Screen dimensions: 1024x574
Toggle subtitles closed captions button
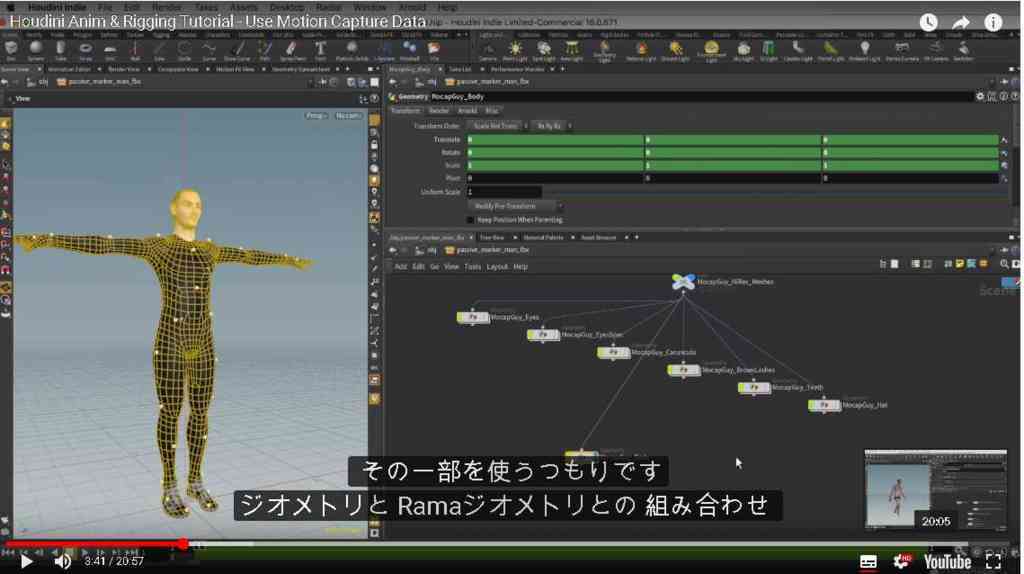pyautogui.click(x=868, y=562)
